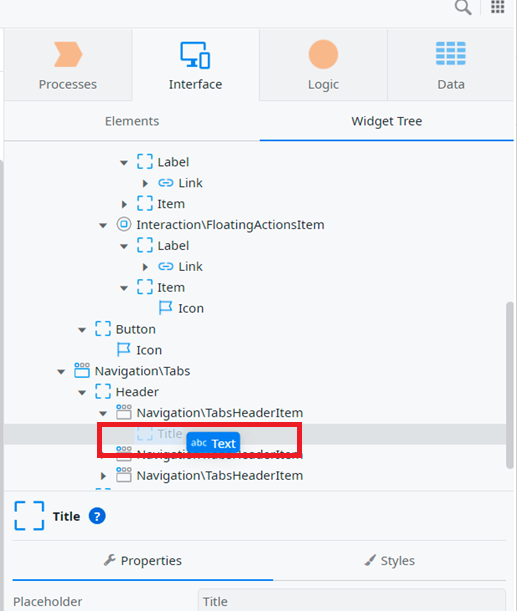Click the Interaction\FloatingActionsItem widget icon
Viewport: 517px width, 611px height.
tap(124, 224)
